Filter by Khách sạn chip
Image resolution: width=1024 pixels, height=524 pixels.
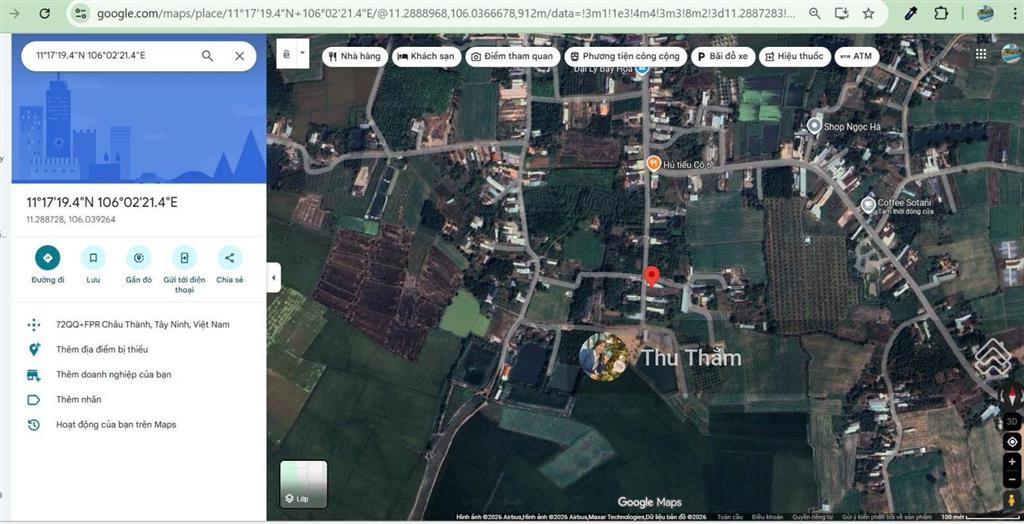426,56
